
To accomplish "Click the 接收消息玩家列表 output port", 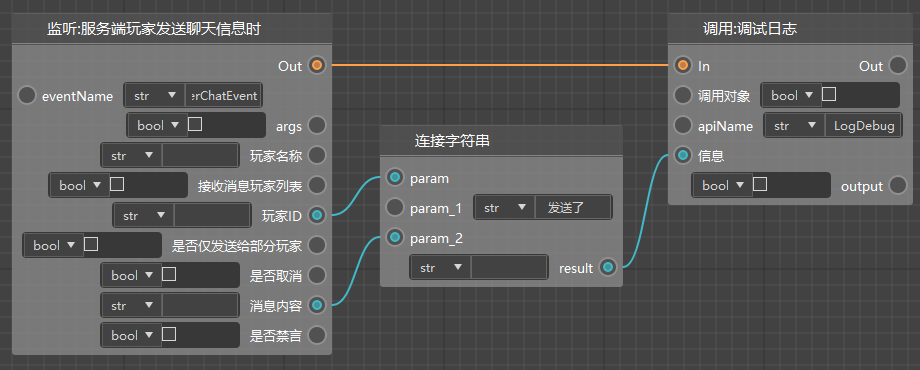I will 317,185.
